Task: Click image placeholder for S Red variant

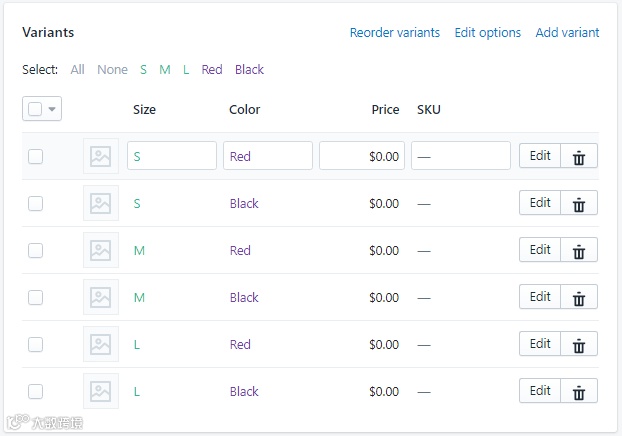Action: coord(100,156)
